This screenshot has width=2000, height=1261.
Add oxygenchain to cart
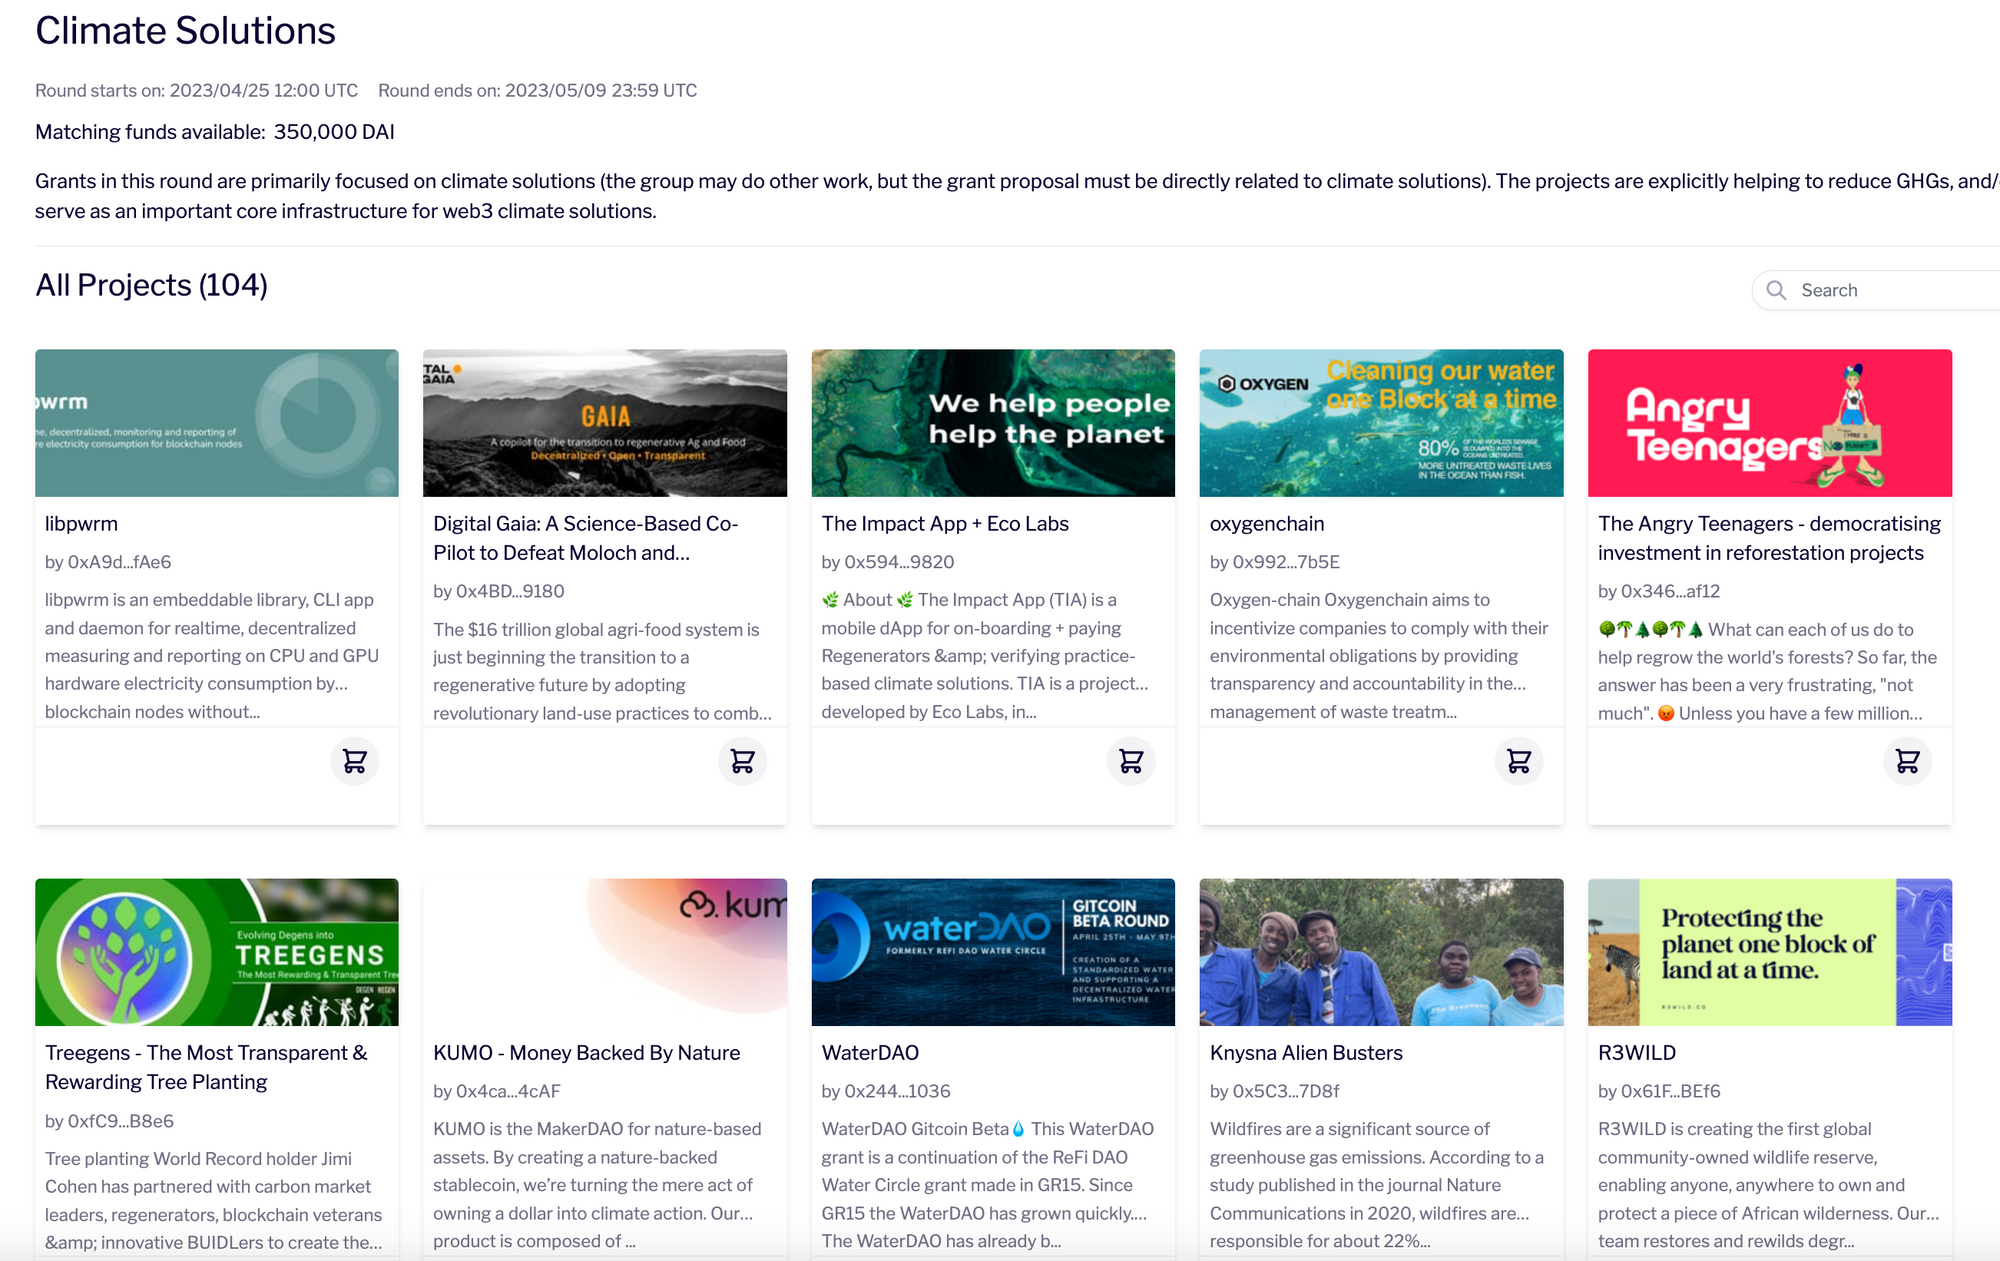tap(1519, 761)
